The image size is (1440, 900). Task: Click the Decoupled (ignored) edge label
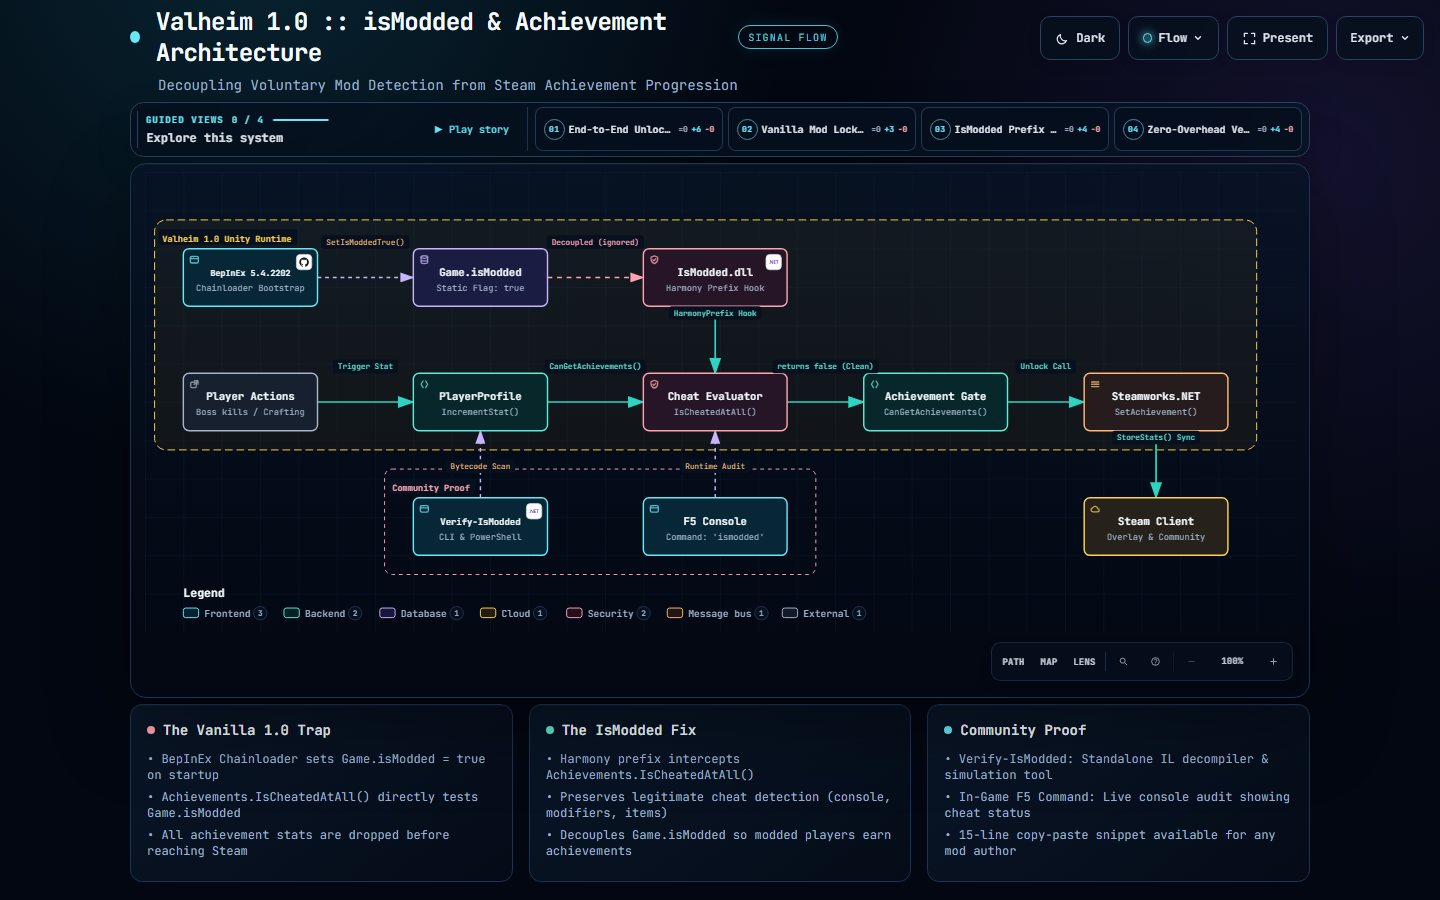click(595, 243)
